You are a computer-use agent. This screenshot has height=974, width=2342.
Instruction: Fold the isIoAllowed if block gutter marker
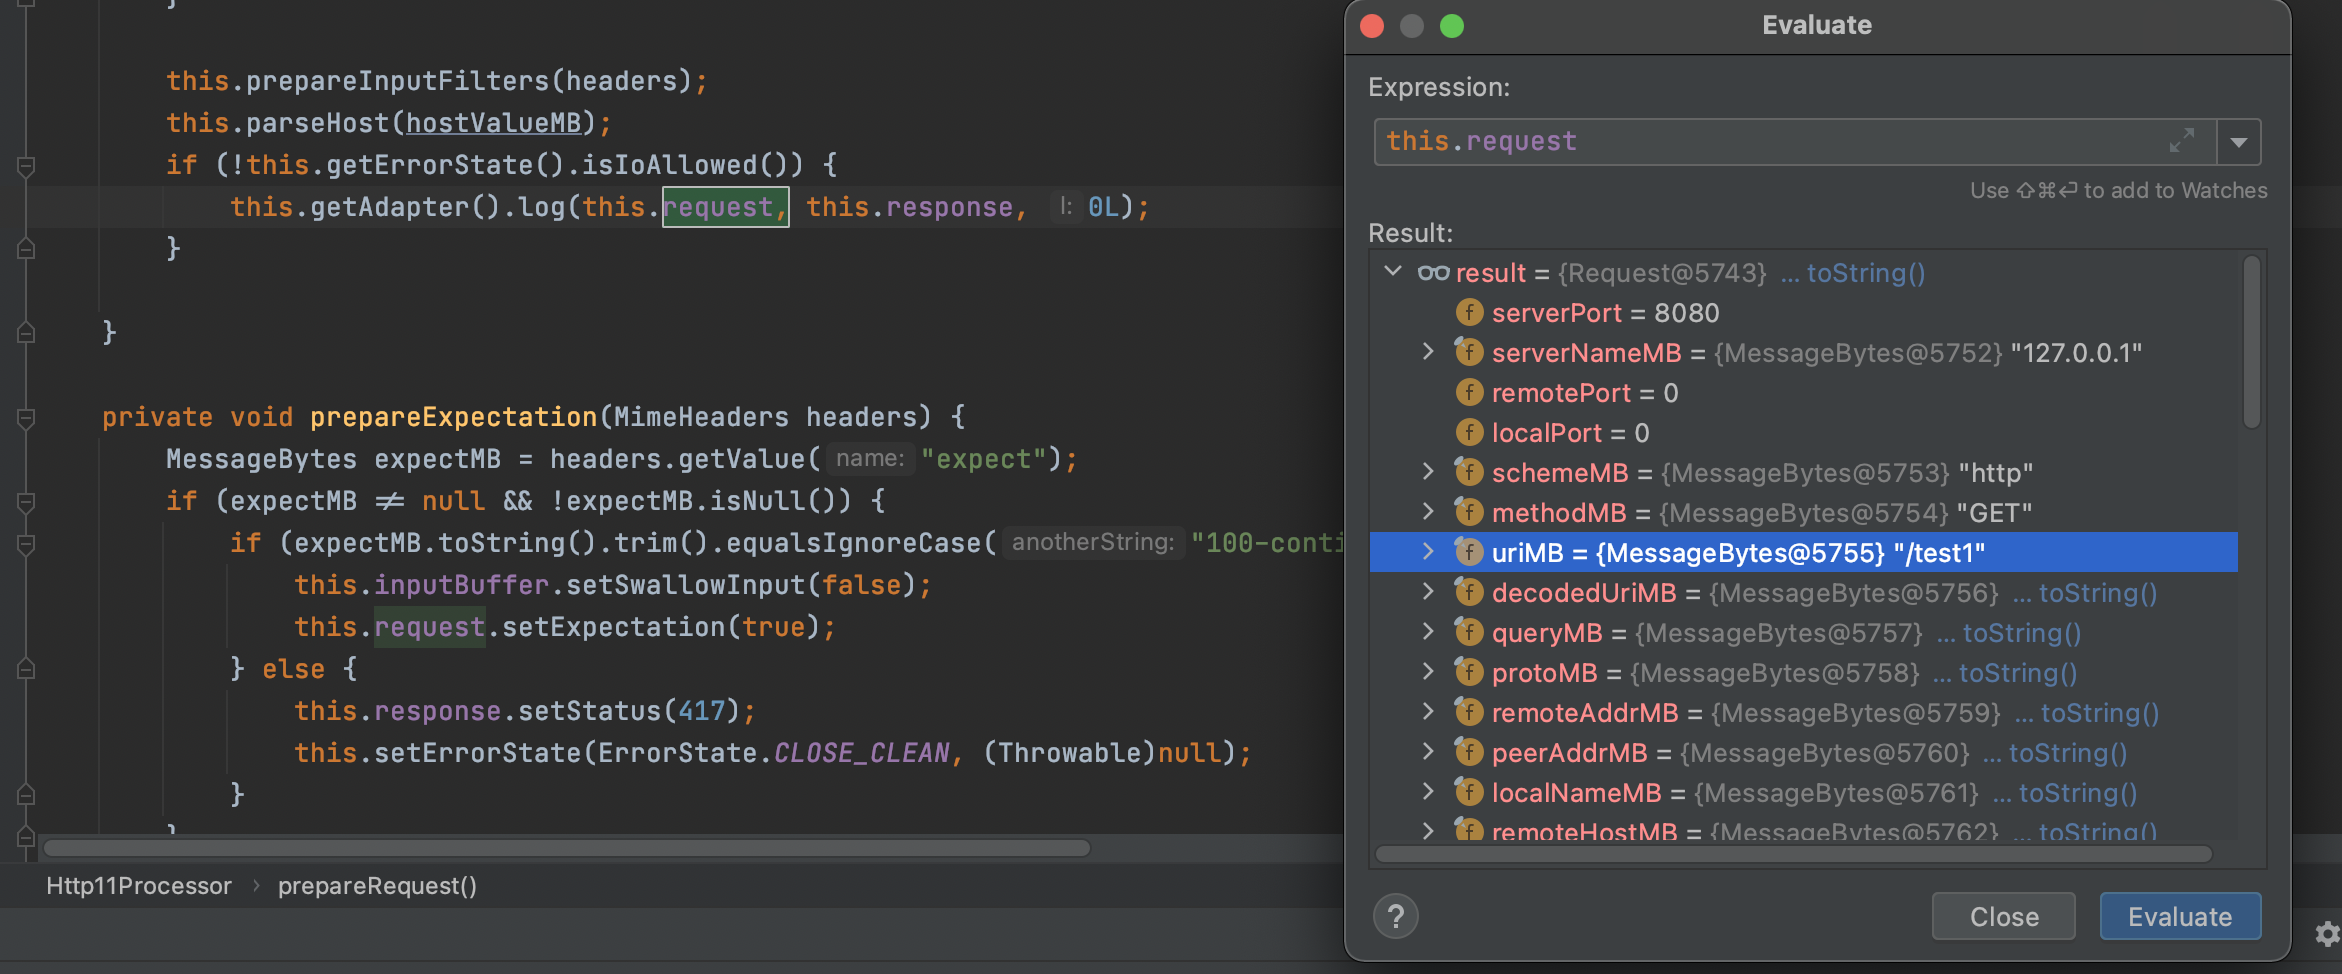click(26, 166)
